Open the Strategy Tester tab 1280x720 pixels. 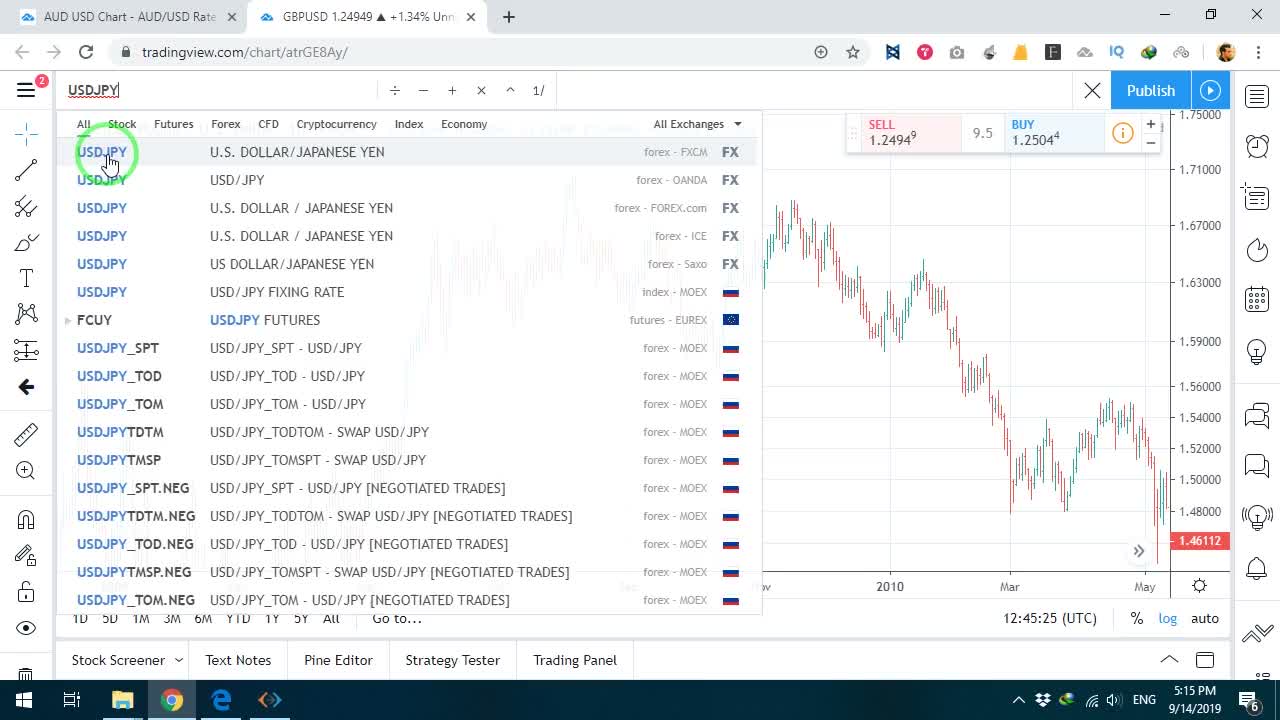[x=452, y=660]
